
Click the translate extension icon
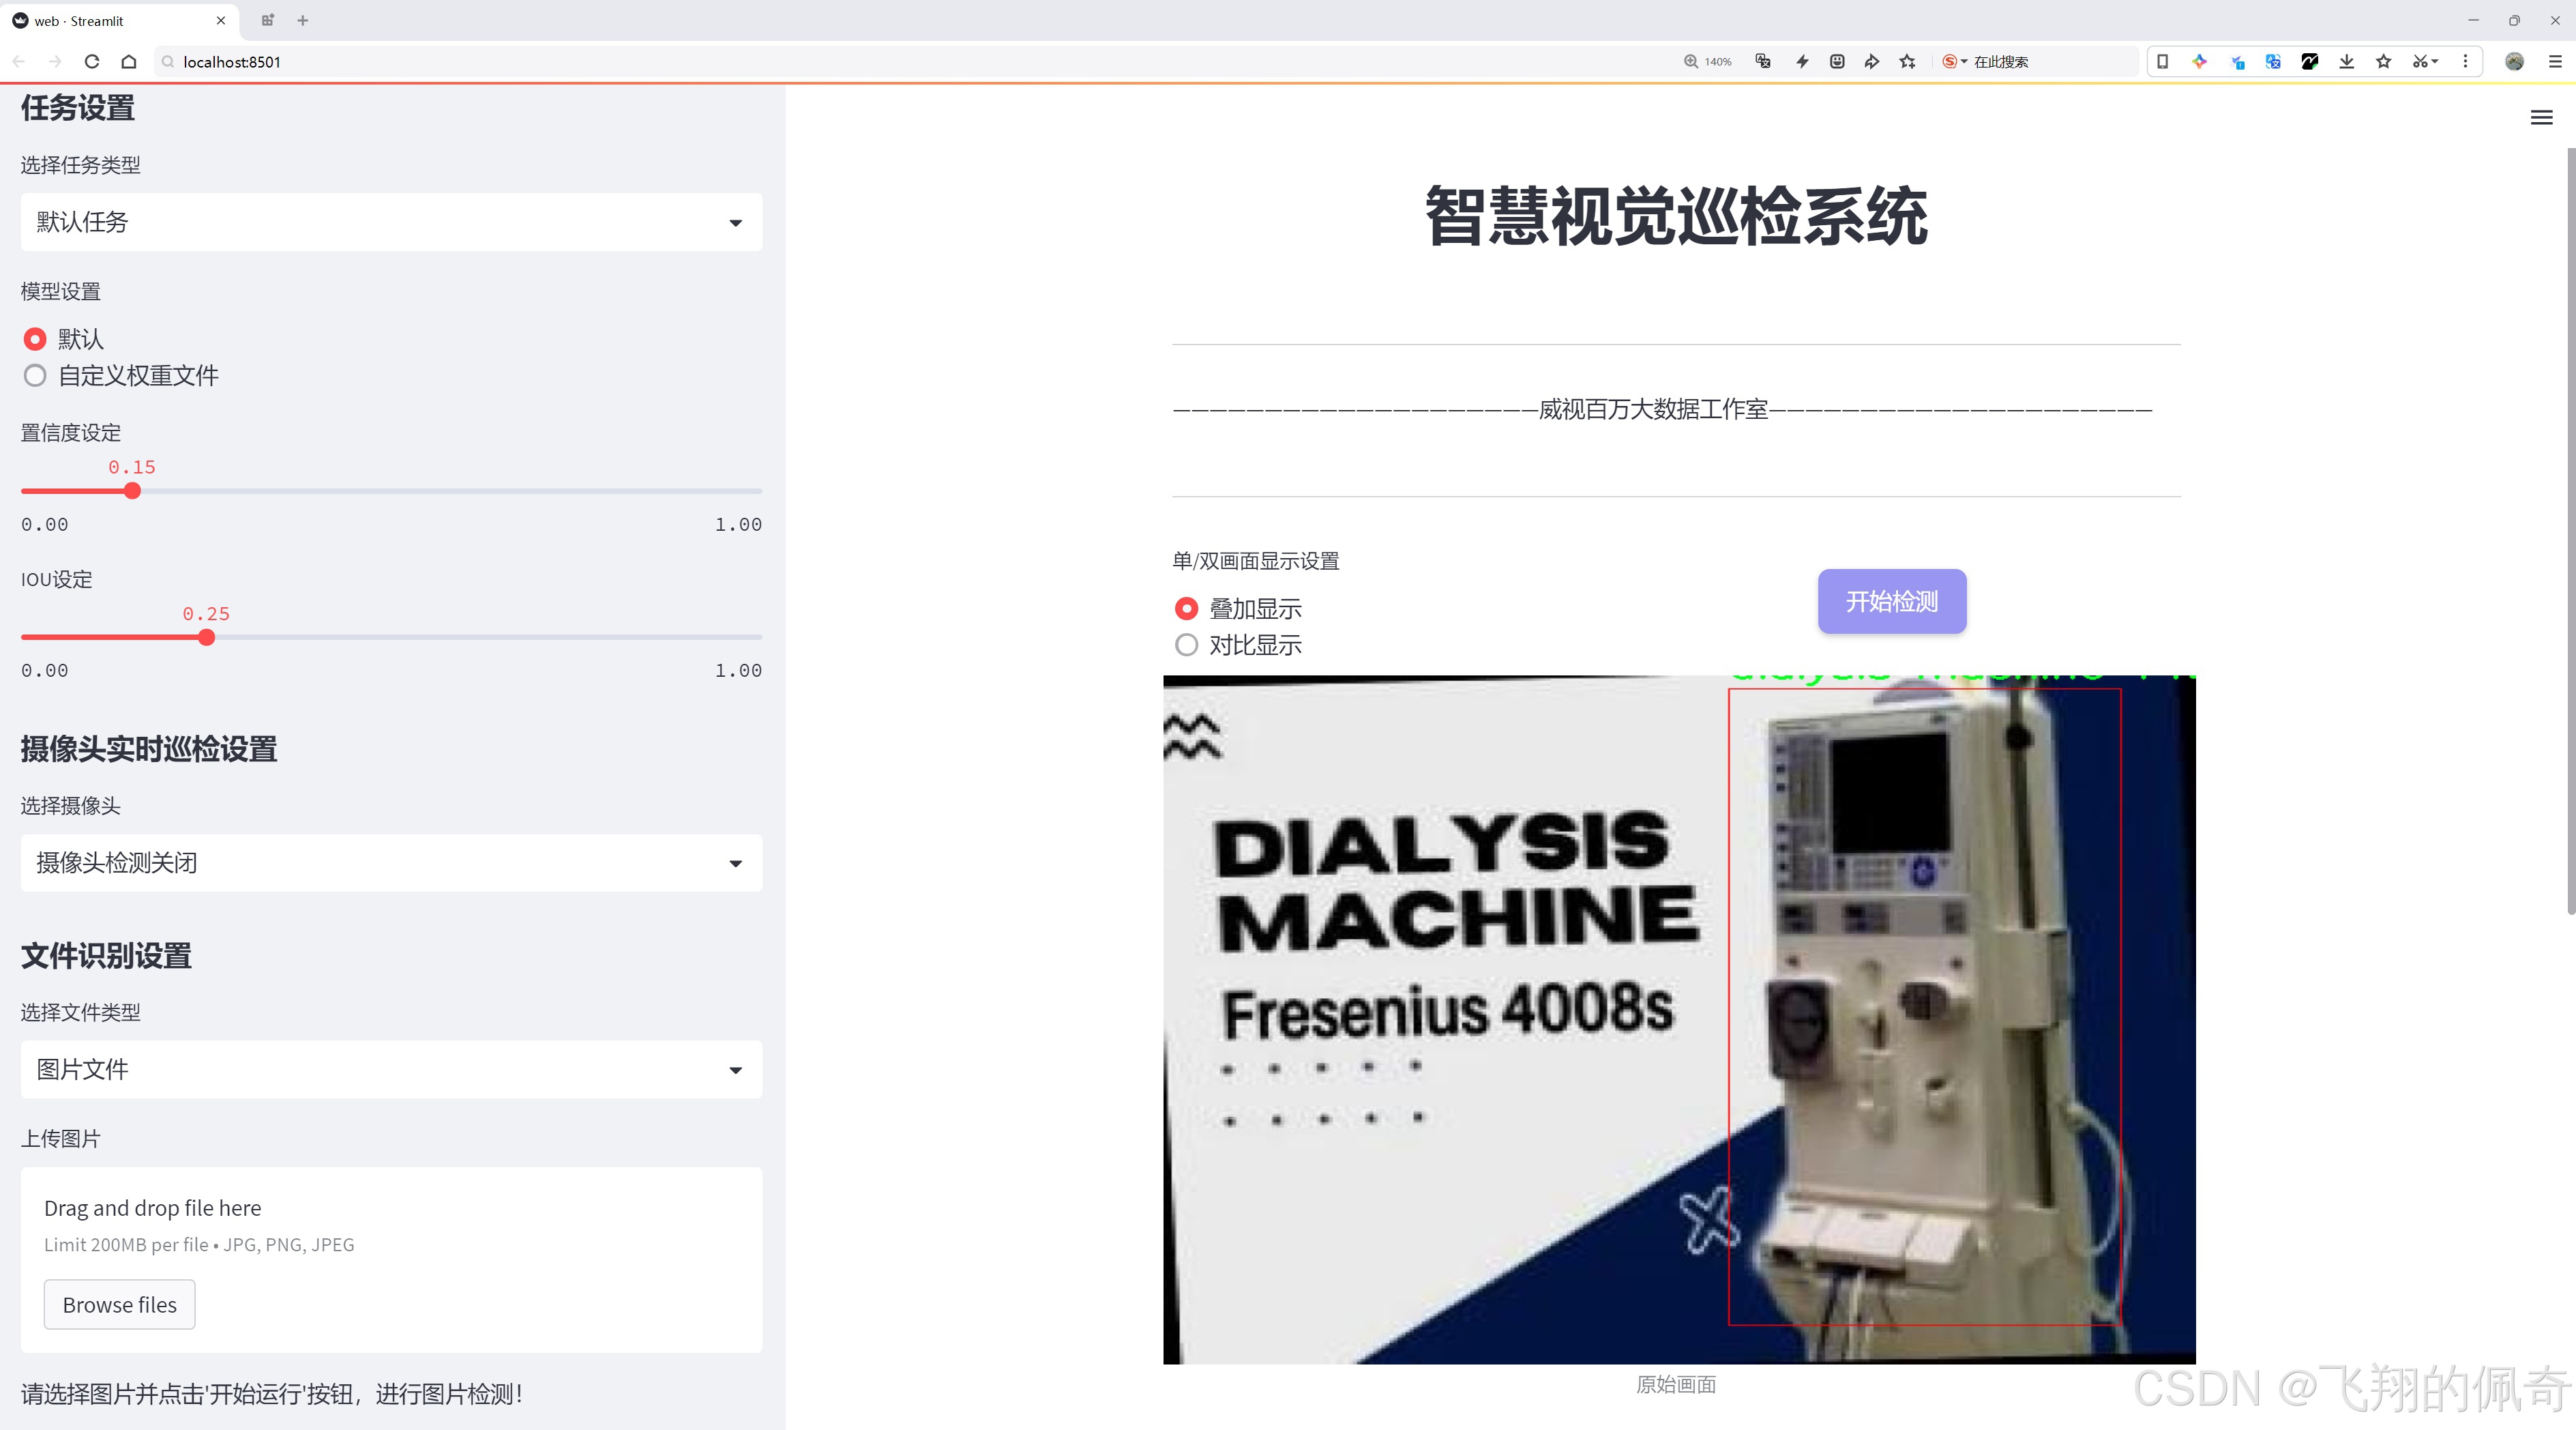[x=2273, y=61]
